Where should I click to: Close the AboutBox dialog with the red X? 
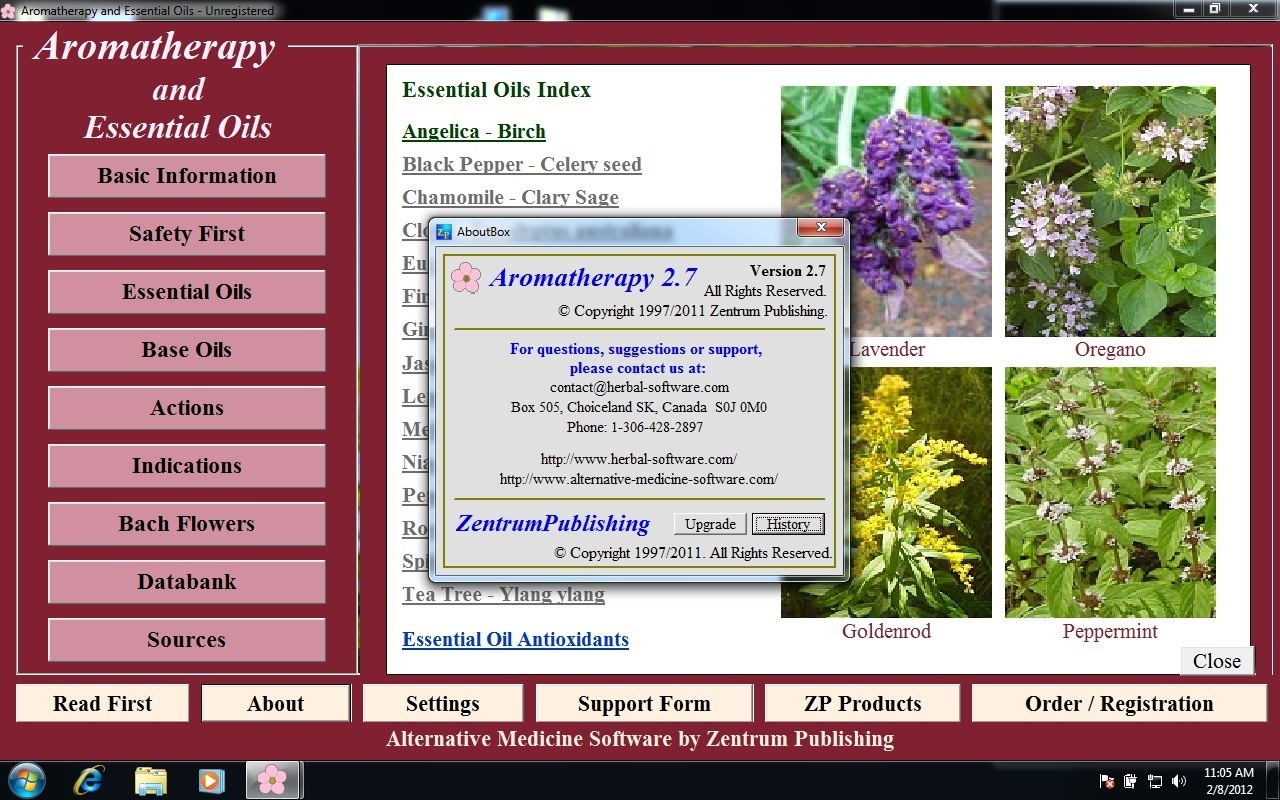[821, 229]
